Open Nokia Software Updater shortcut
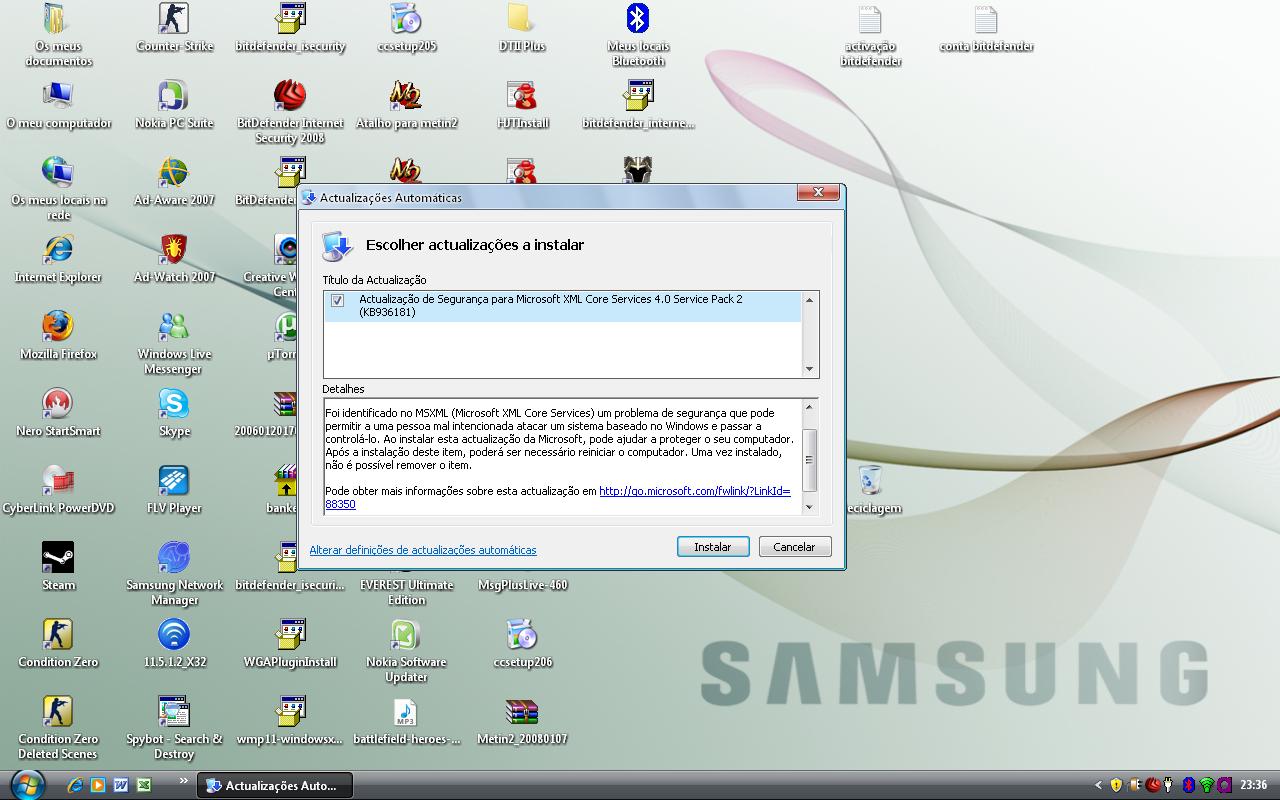The width and height of the screenshot is (1280, 800). [x=406, y=650]
